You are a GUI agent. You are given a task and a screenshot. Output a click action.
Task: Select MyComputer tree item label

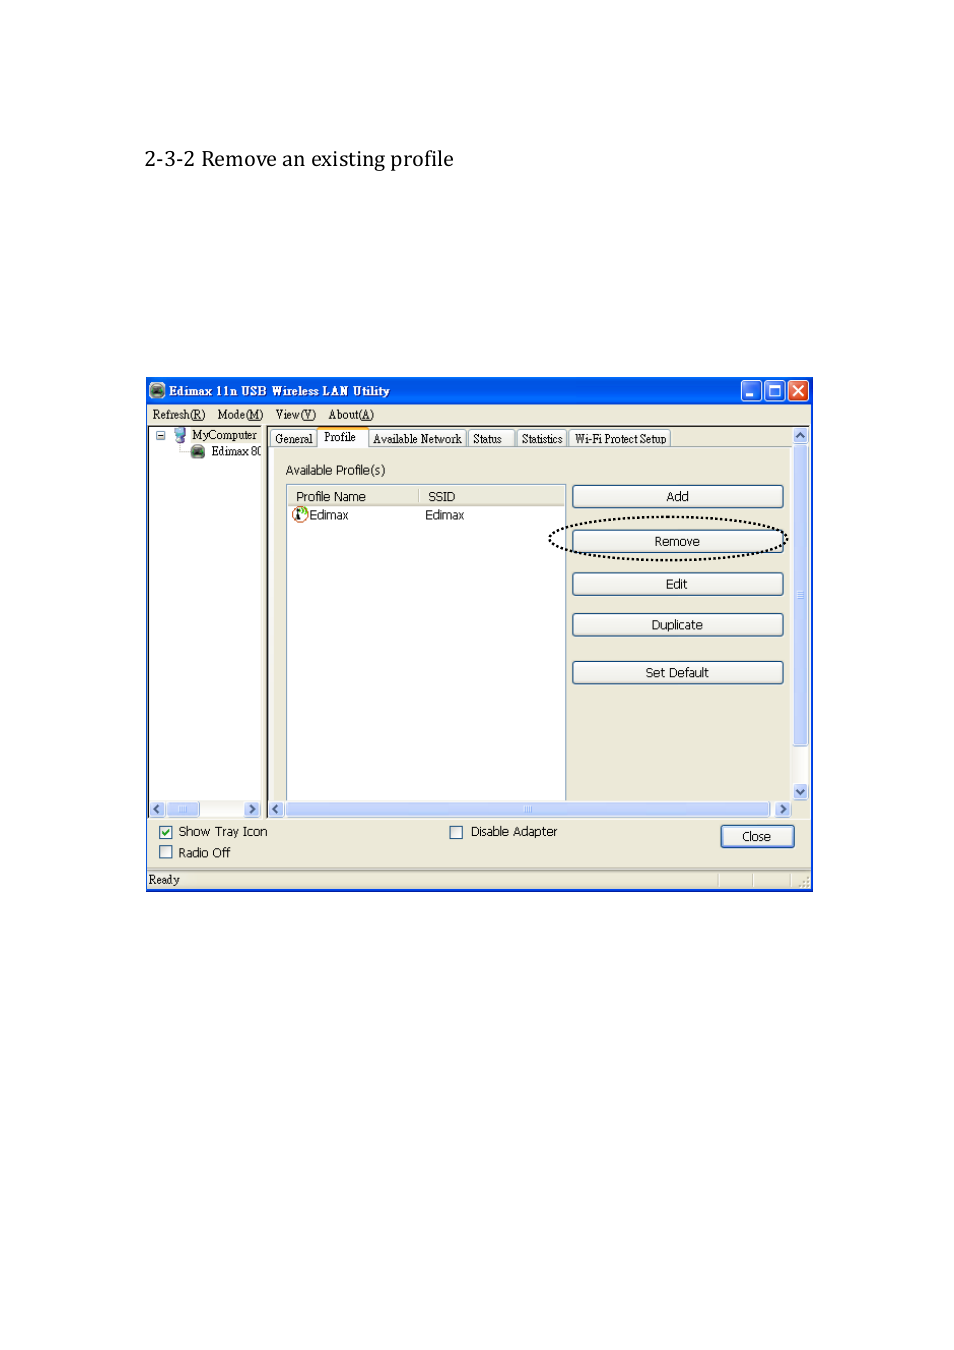[224, 435]
